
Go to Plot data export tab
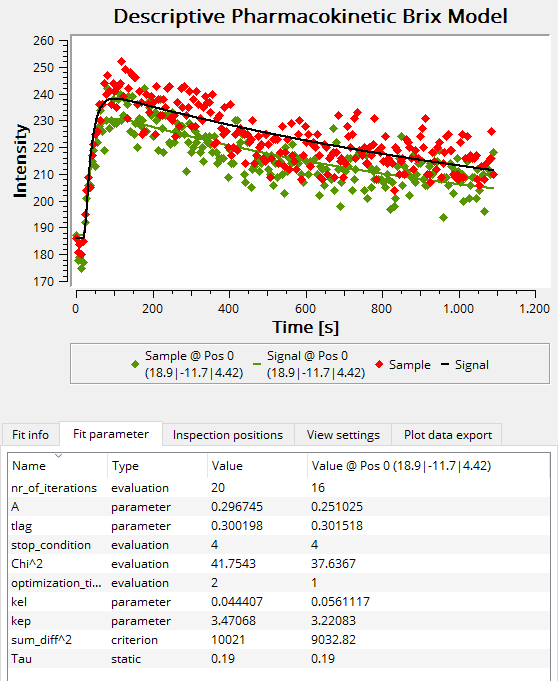coord(448,435)
